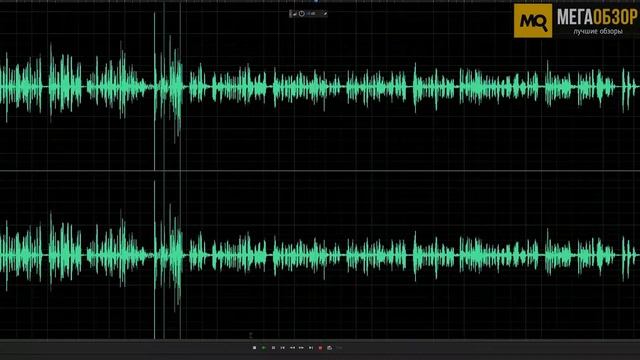This screenshot has width=640, height=360.
Task: Move playhead to next marker
Action: tap(311, 348)
